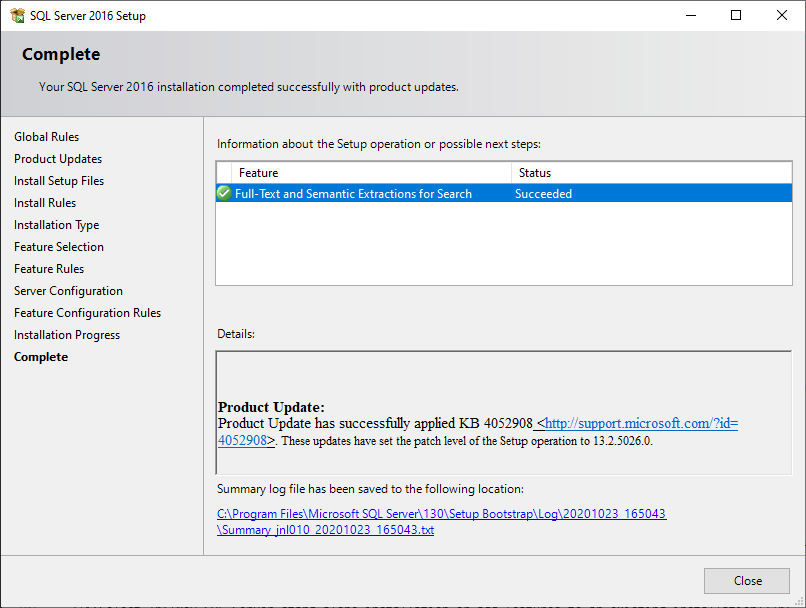Click the SQL Server Setup title bar icon
This screenshot has width=806, height=608.
[x=17, y=15]
